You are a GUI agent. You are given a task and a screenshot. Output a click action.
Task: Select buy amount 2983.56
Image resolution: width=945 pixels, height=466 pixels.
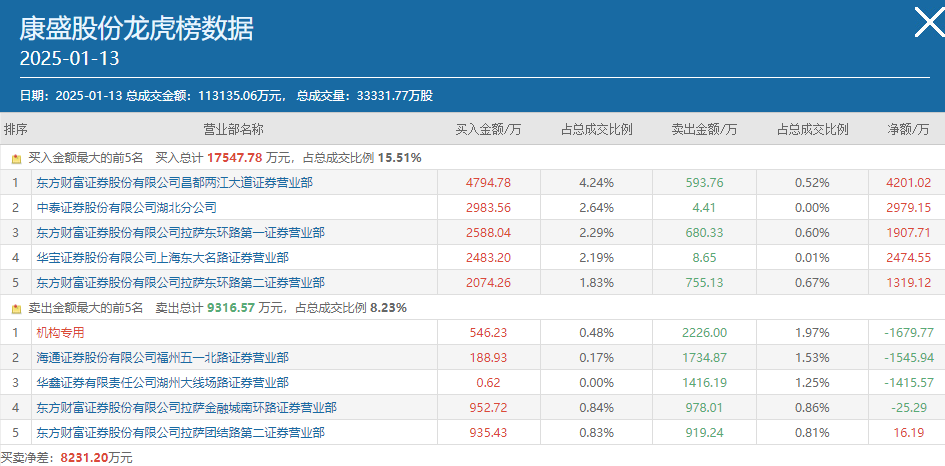pos(488,208)
